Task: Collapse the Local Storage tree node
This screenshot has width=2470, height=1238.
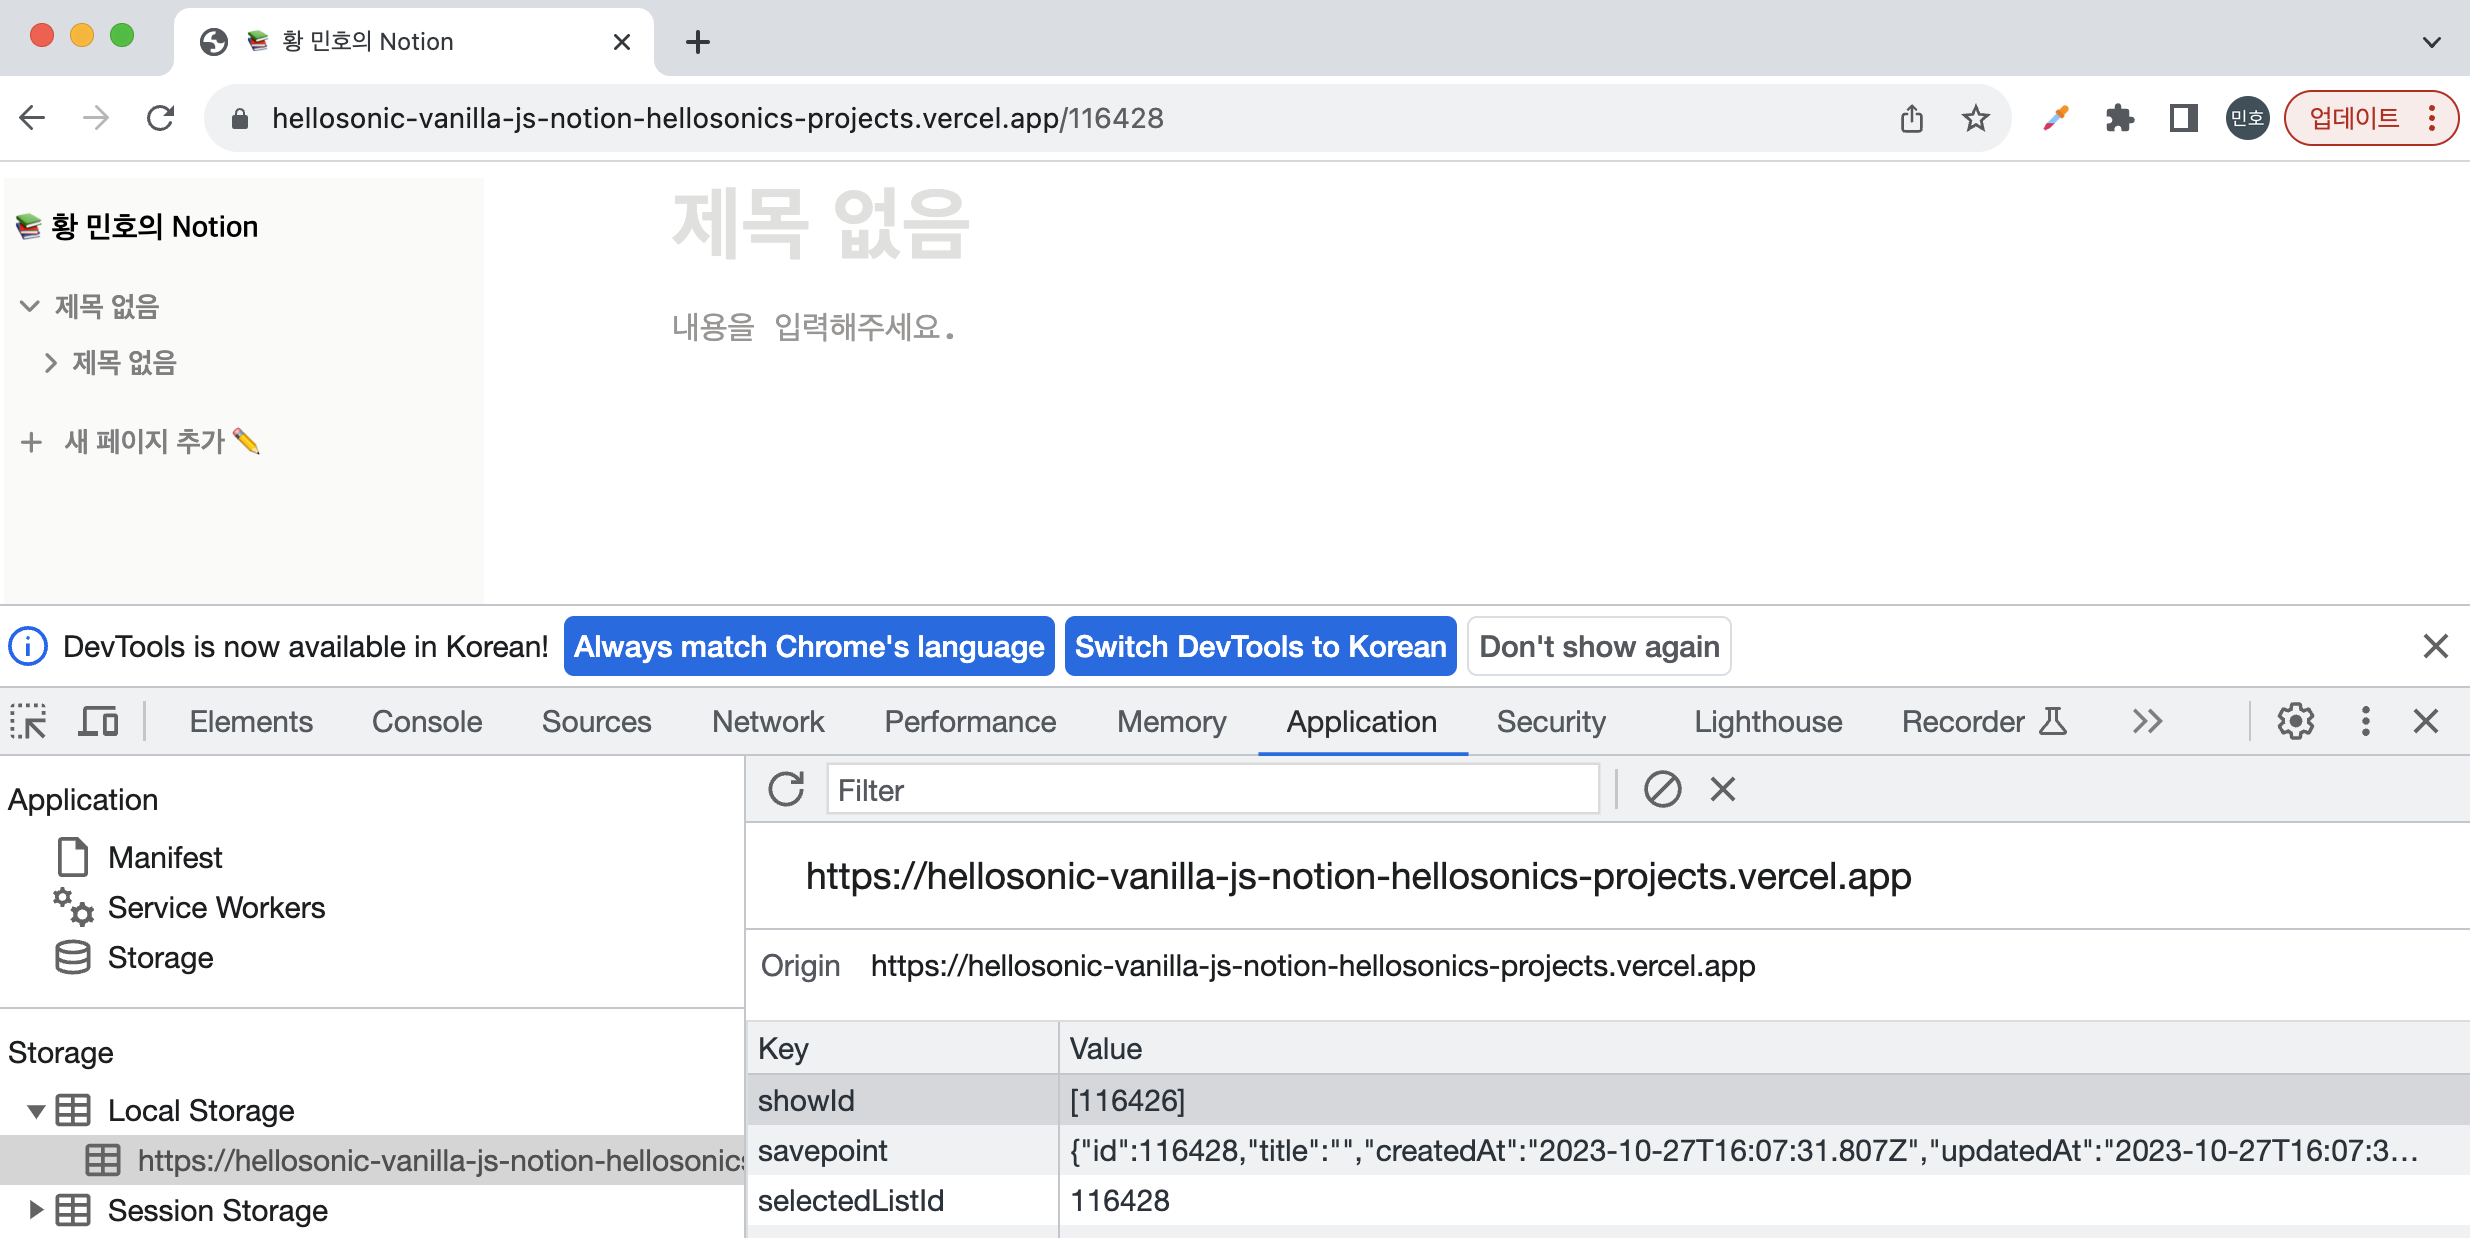Action: click(x=36, y=1110)
